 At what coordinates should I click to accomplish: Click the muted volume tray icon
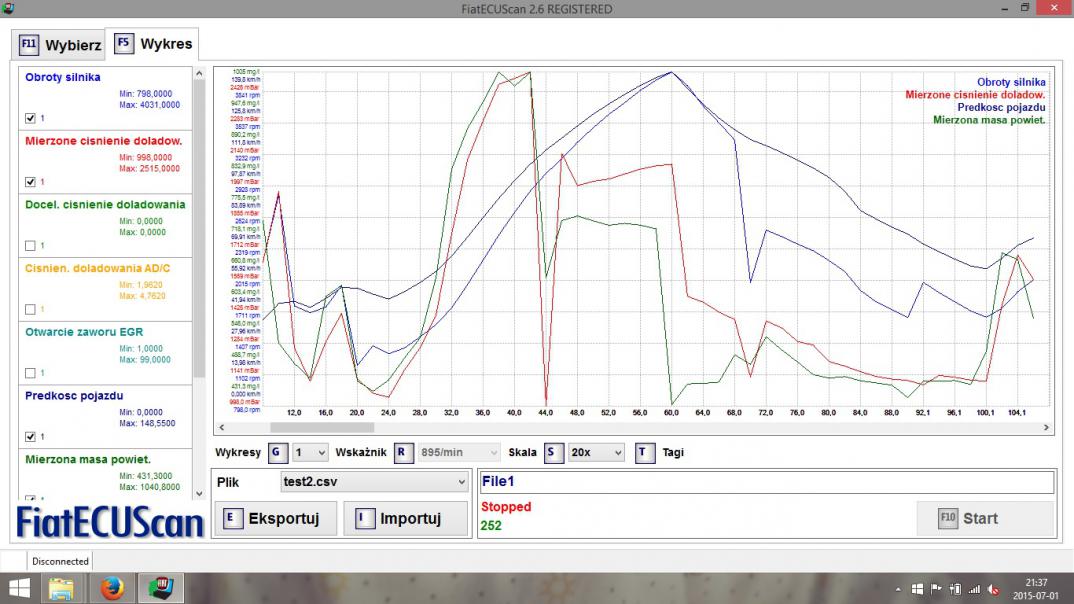click(x=993, y=589)
